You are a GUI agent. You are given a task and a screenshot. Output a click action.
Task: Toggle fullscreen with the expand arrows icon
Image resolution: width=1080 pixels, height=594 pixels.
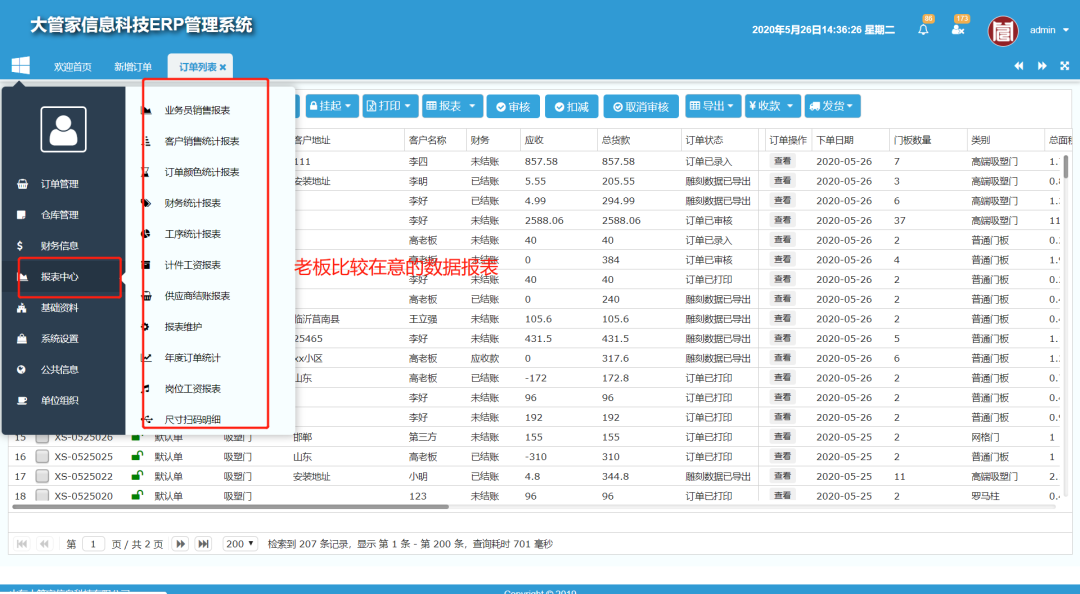[x=1064, y=66]
